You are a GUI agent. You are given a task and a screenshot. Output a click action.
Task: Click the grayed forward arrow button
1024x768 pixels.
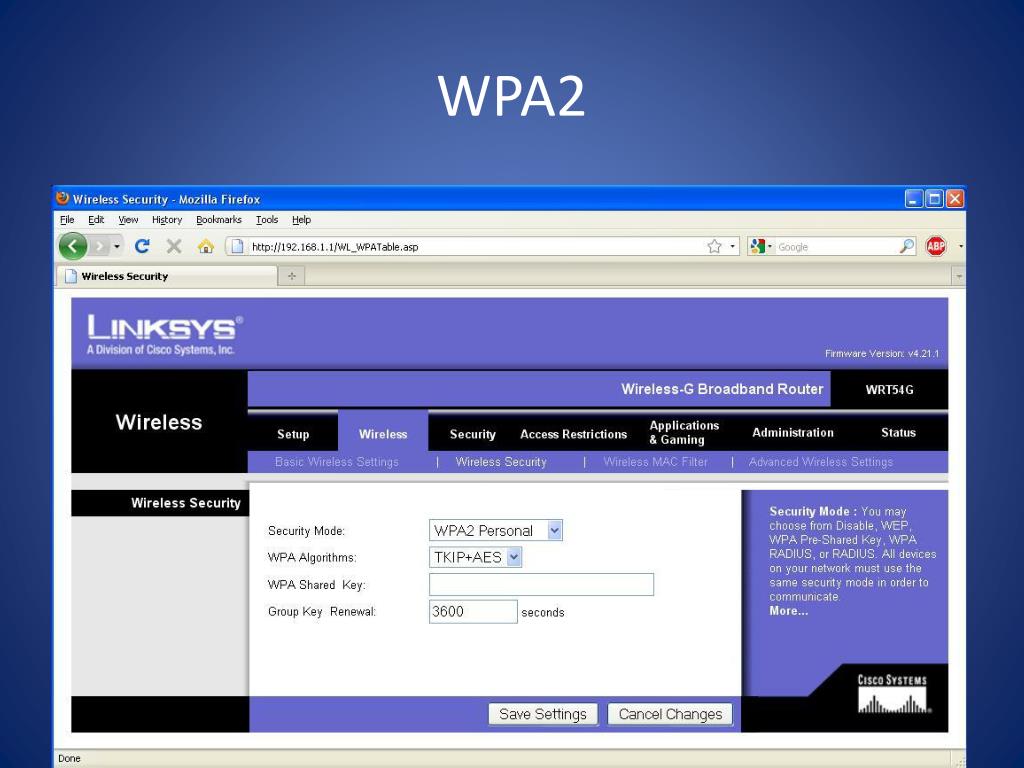point(99,246)
